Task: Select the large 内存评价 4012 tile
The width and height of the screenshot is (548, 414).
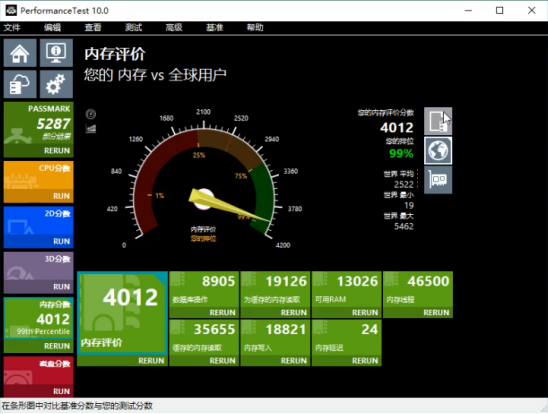Action: coord(122,313)
